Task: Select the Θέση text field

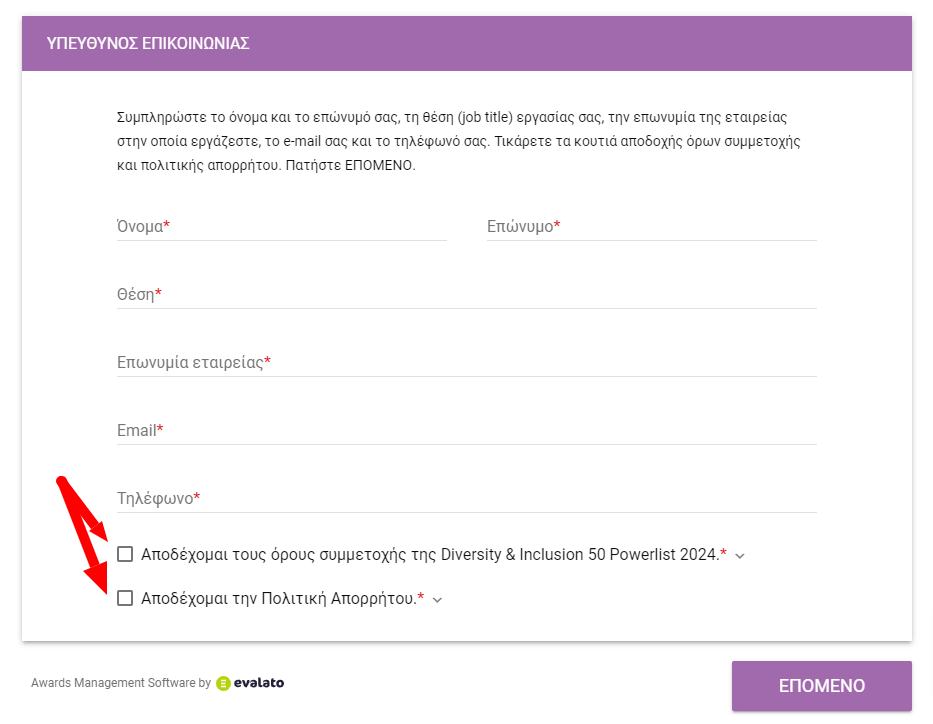Action: point(466,294)
